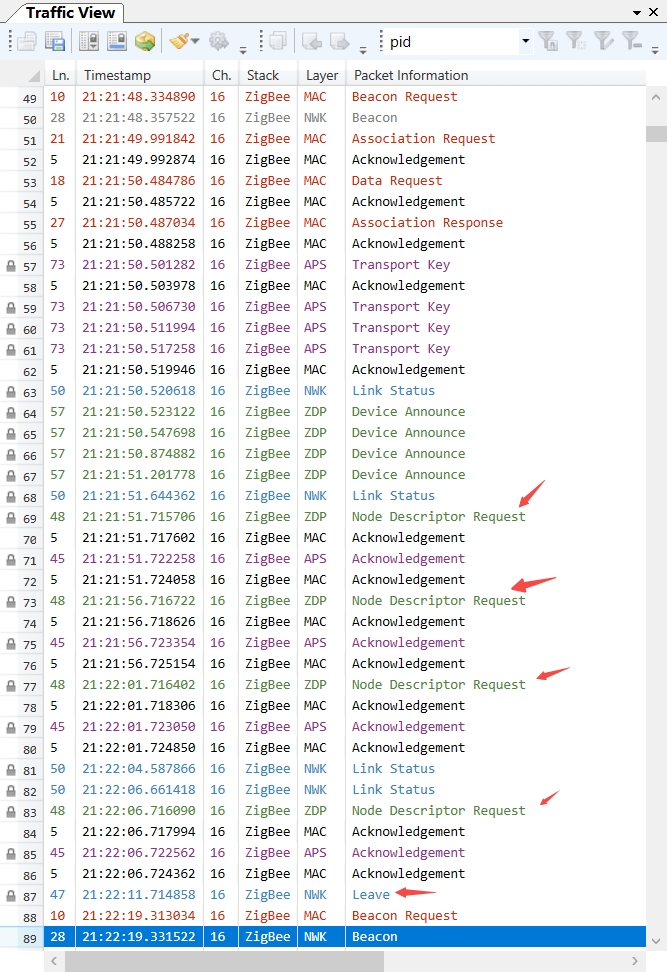Click the horizontal scrollbar thumb
Viewport: 667px width, 972px height.
(x=224, y=961)
